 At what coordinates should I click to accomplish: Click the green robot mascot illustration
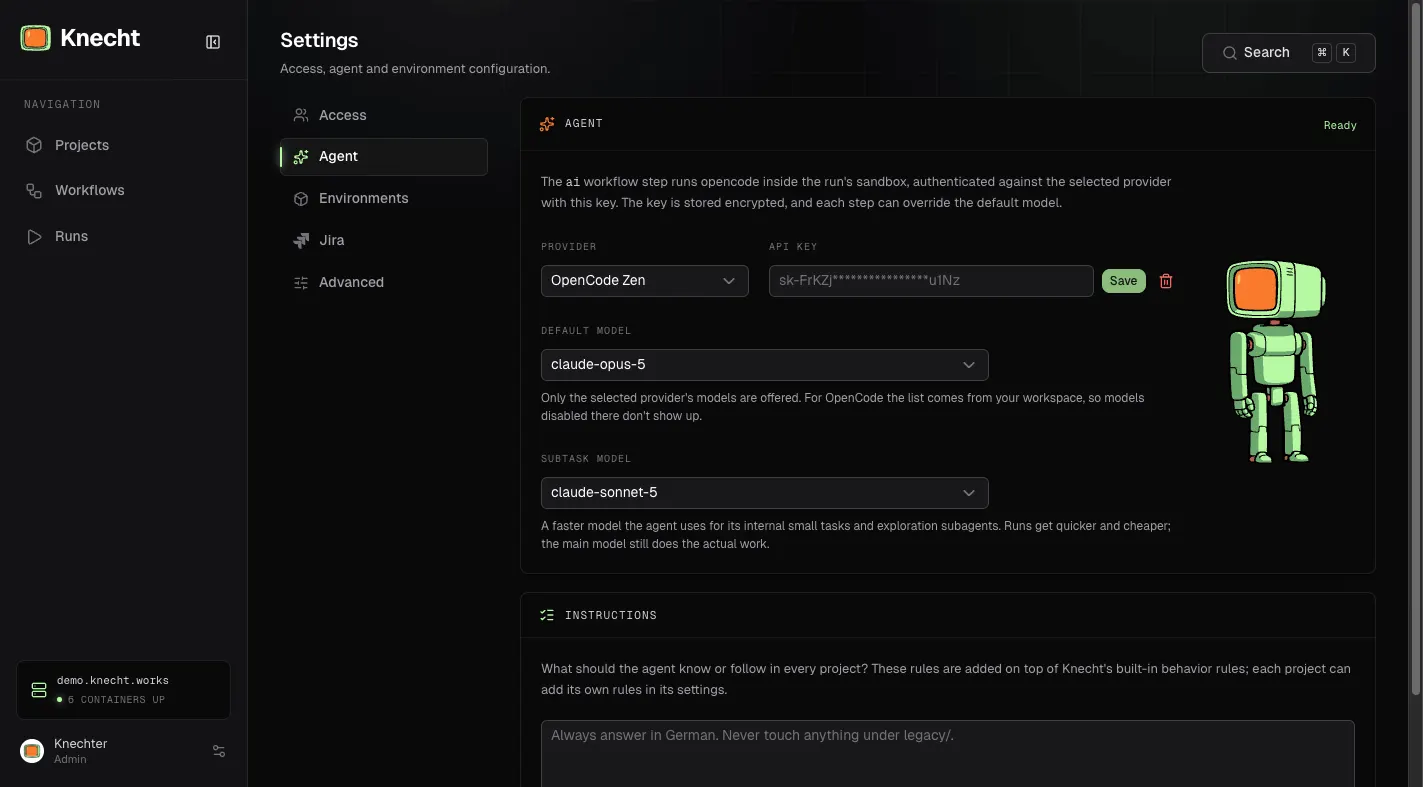point(1276,361)
